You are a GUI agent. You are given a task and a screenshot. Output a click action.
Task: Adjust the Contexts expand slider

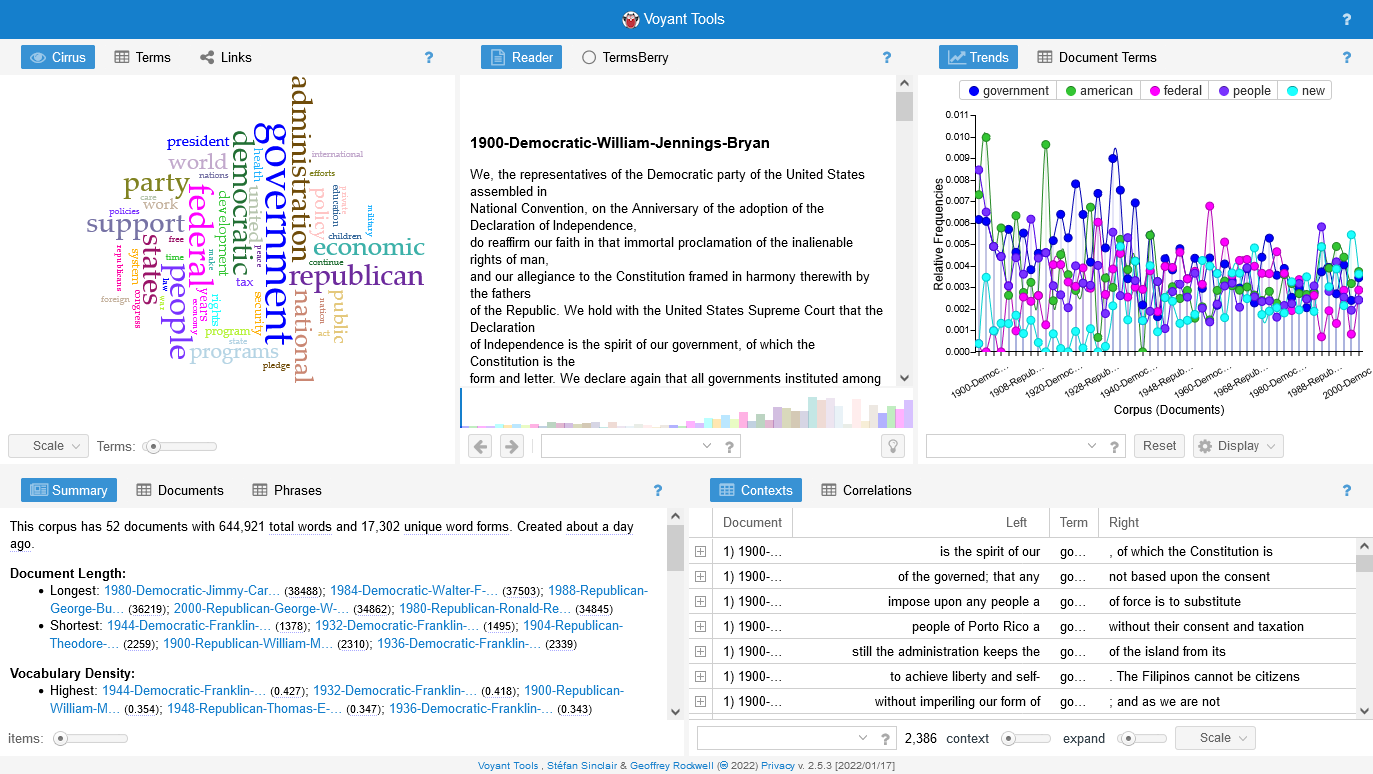[x=1142, y=739]
